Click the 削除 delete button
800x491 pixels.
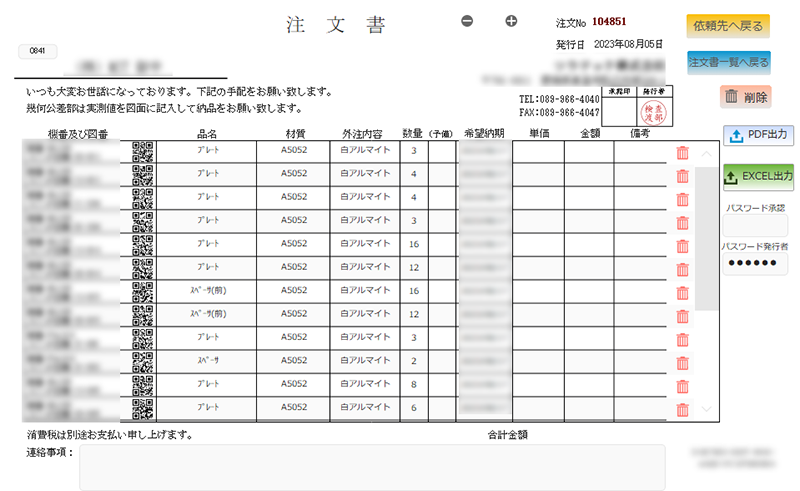click(744, 97)
